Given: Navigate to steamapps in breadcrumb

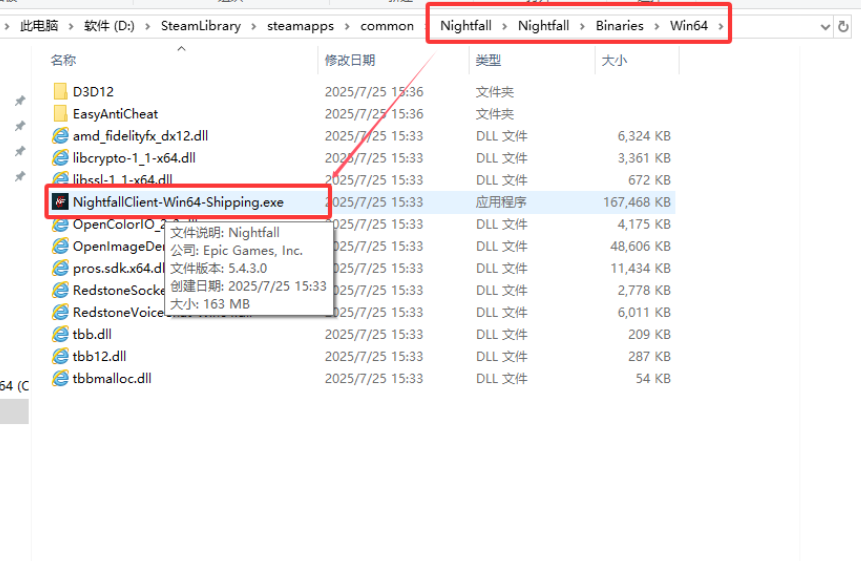Looking at the screenshot, I should [x=300, y=26].
